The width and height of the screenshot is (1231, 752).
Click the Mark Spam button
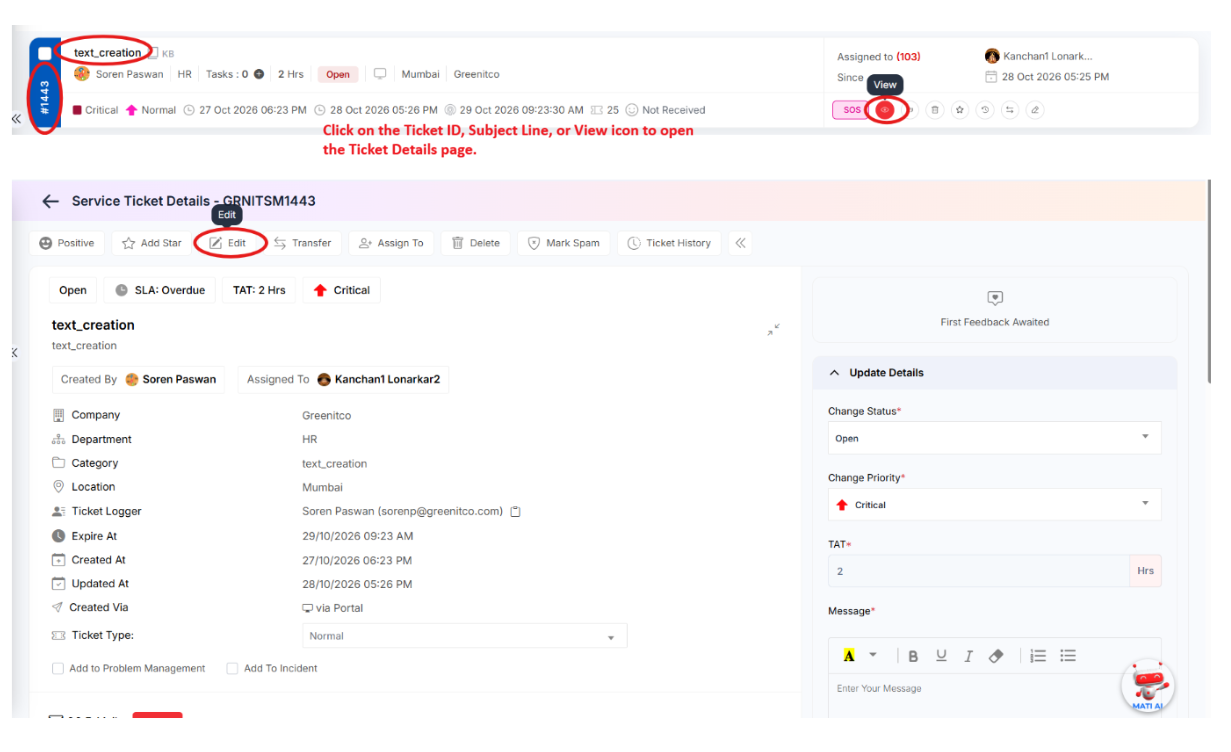click(x=564, y=243)
